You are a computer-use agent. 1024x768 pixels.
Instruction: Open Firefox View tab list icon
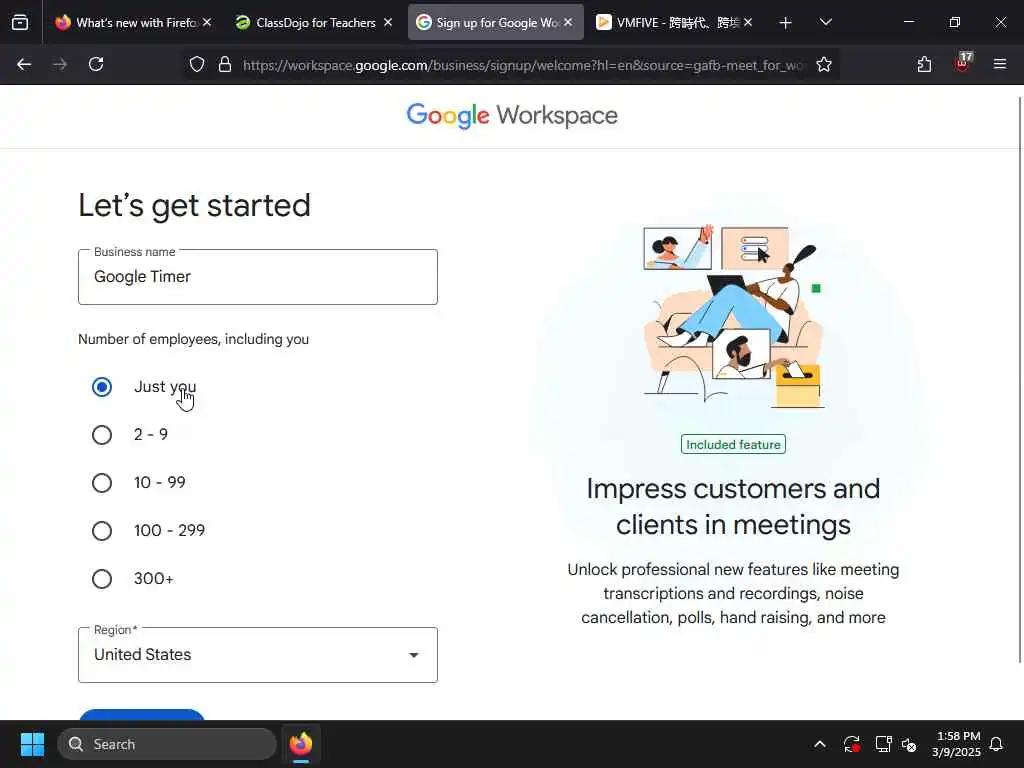[20, 22]
